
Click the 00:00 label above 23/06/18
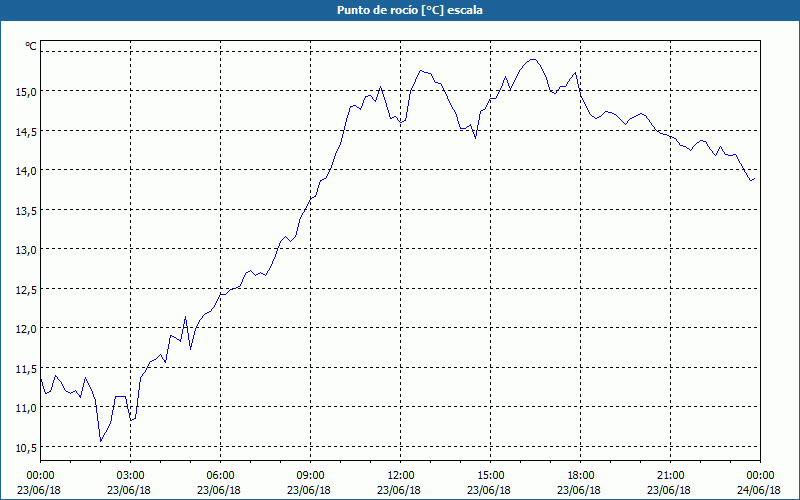click(41, 476)
